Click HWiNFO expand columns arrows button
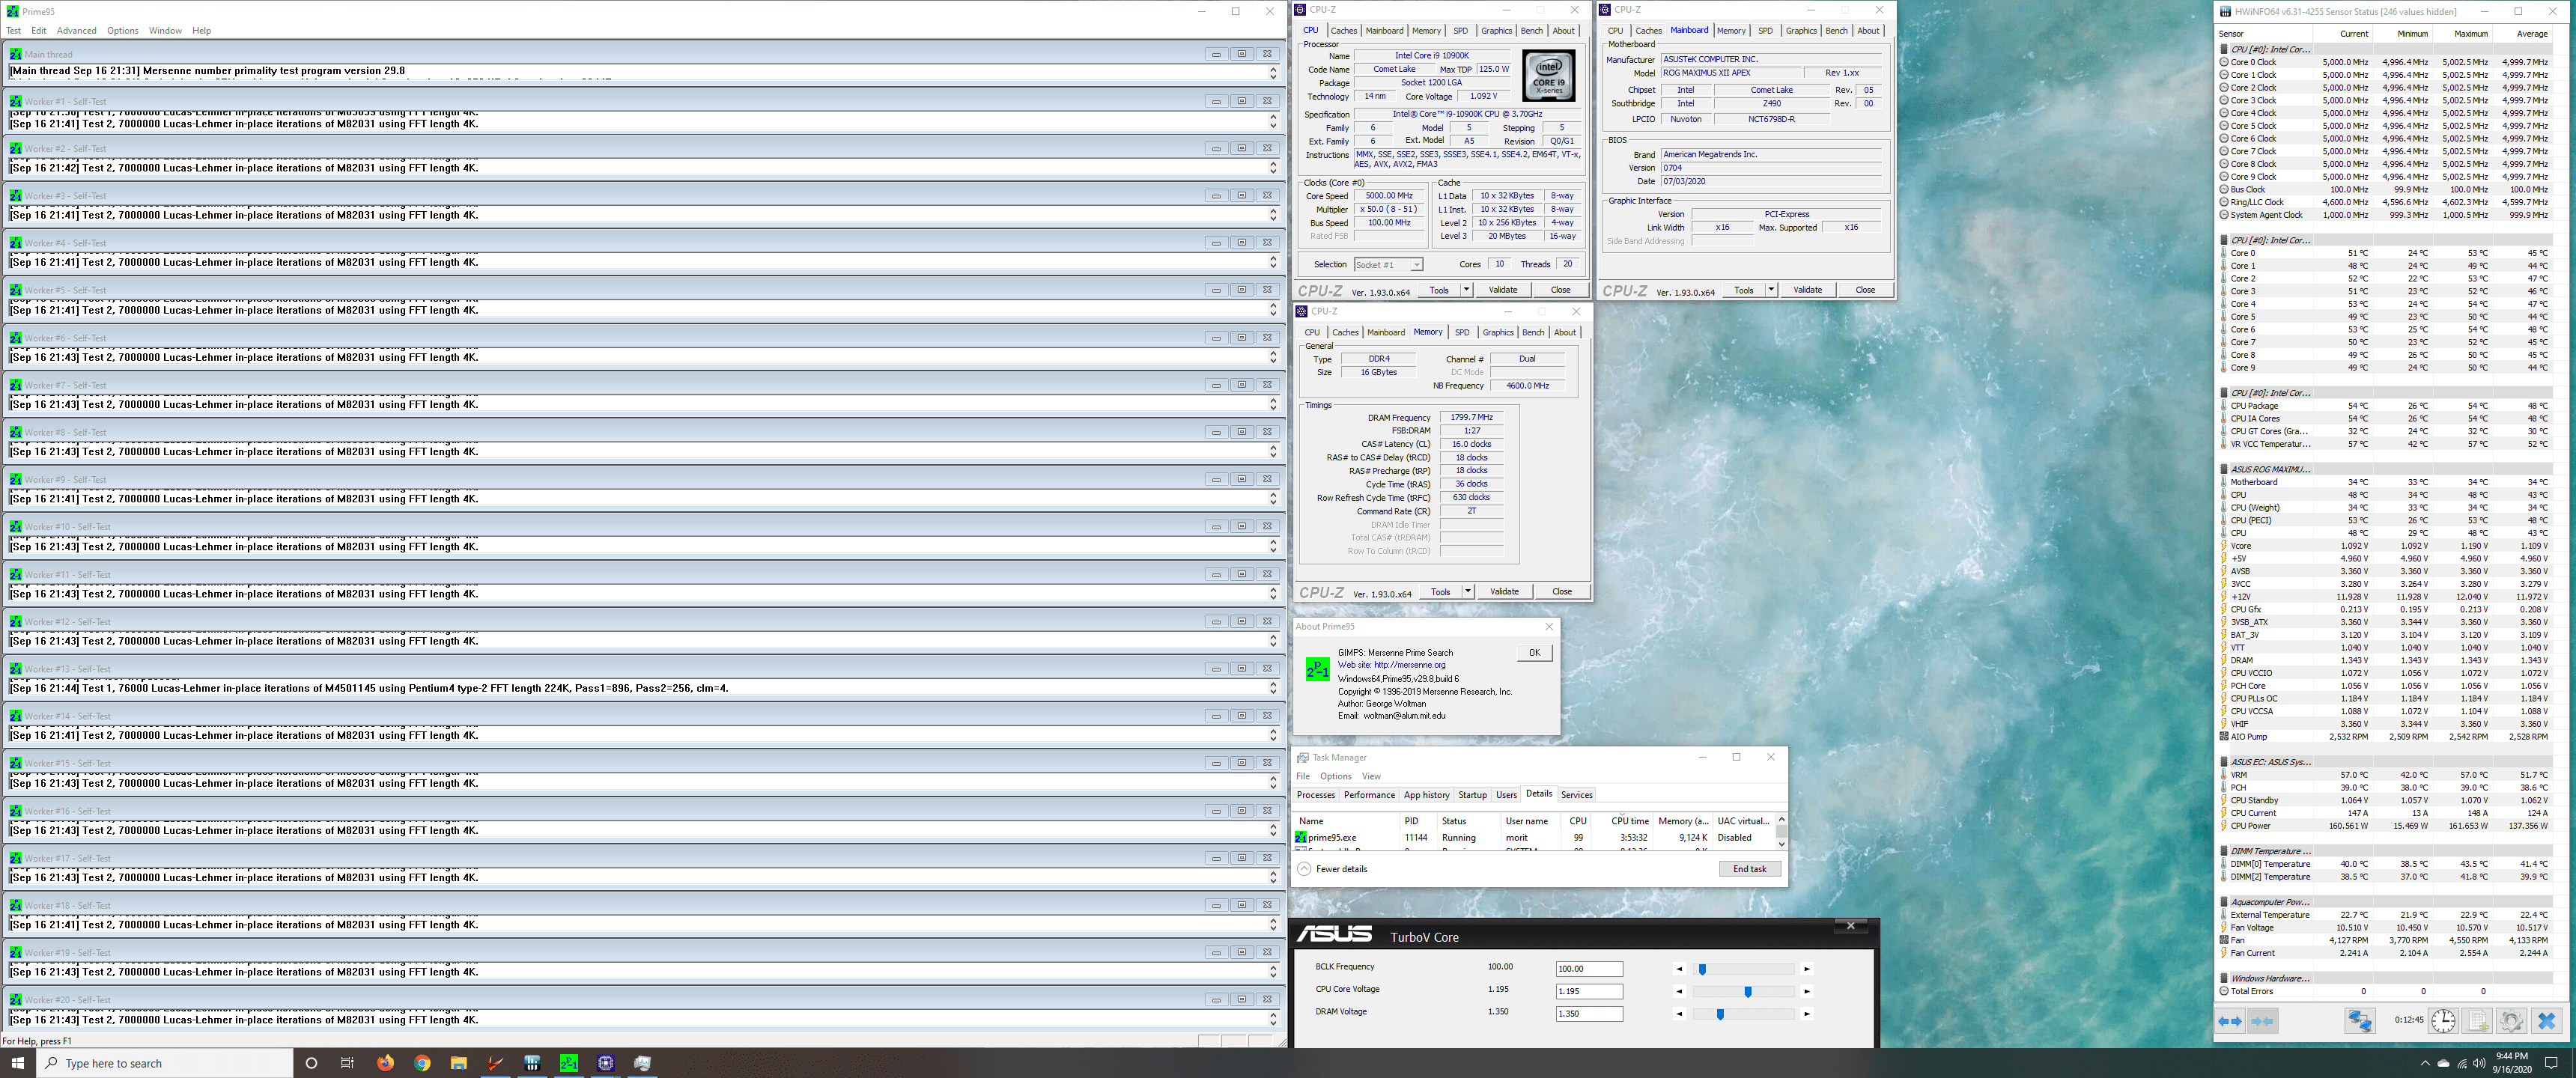This screenshot has height=1078, width=2576. (2230, 1021)
